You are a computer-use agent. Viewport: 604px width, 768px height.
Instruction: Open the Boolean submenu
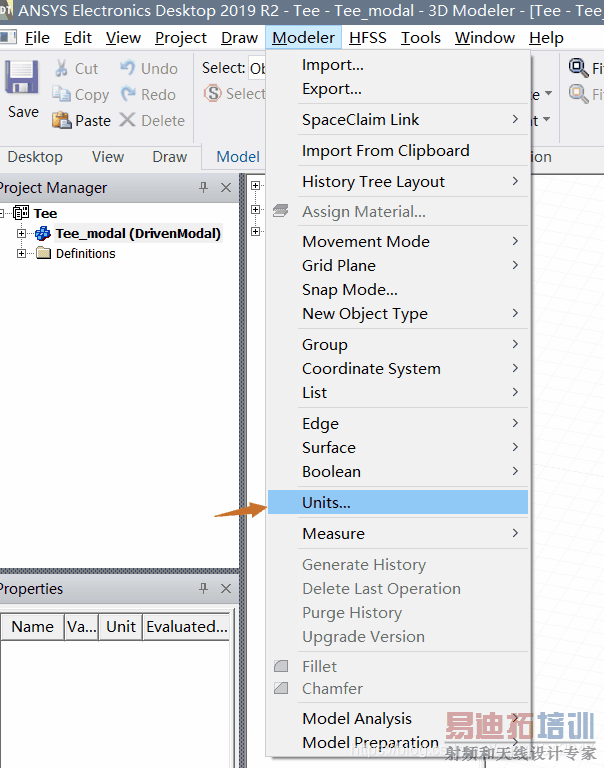tap(398, 471)
